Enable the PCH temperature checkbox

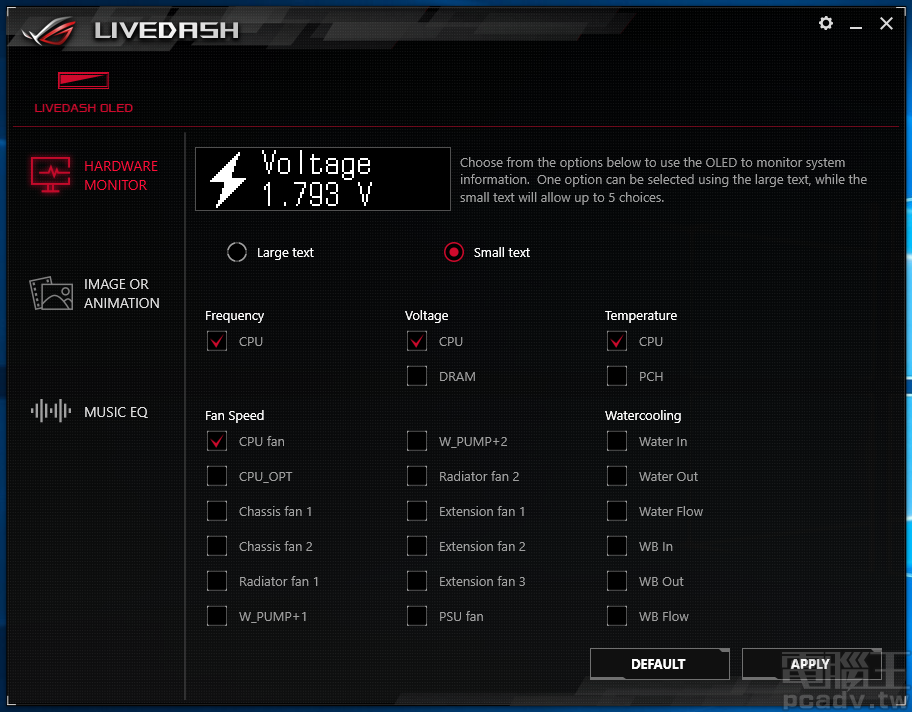617,376
